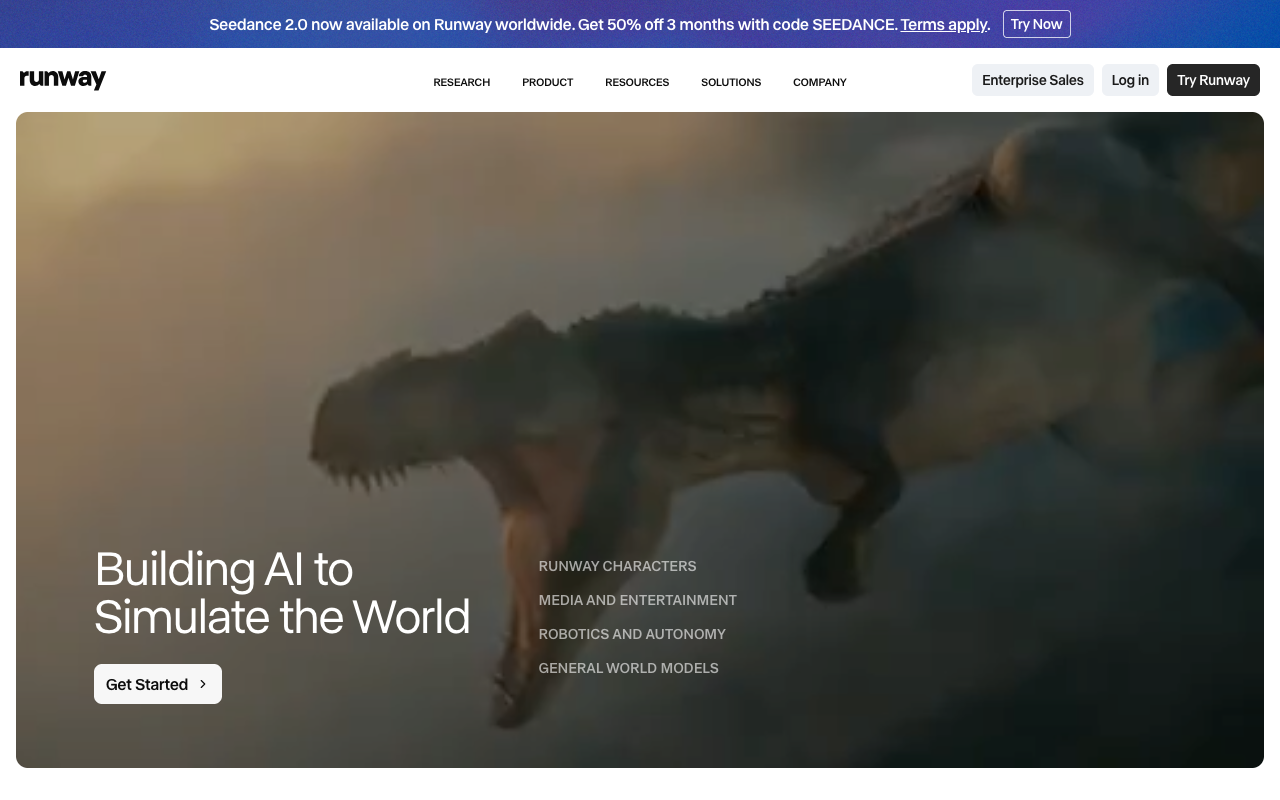Image resolution: width=1280 pixels, height=800 pixels.
Task: Expand the Product navigation menu
Action: pyautogui.click(x=547, y=82)
